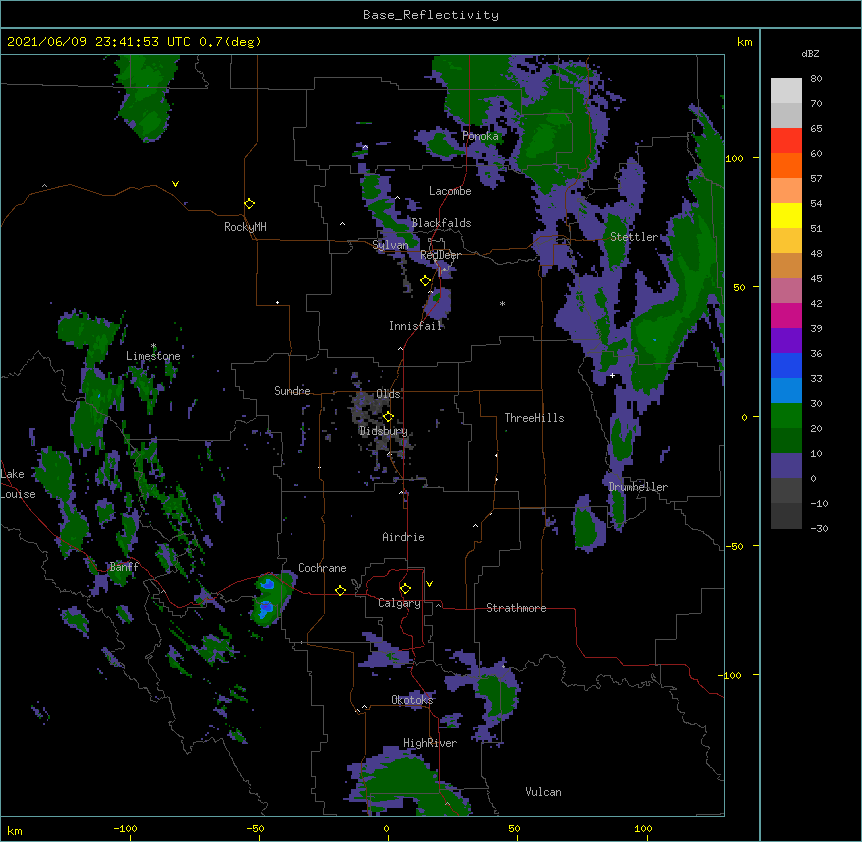
Task: Click the 54 dBZ yellow legend swatch
Action: 786,215
